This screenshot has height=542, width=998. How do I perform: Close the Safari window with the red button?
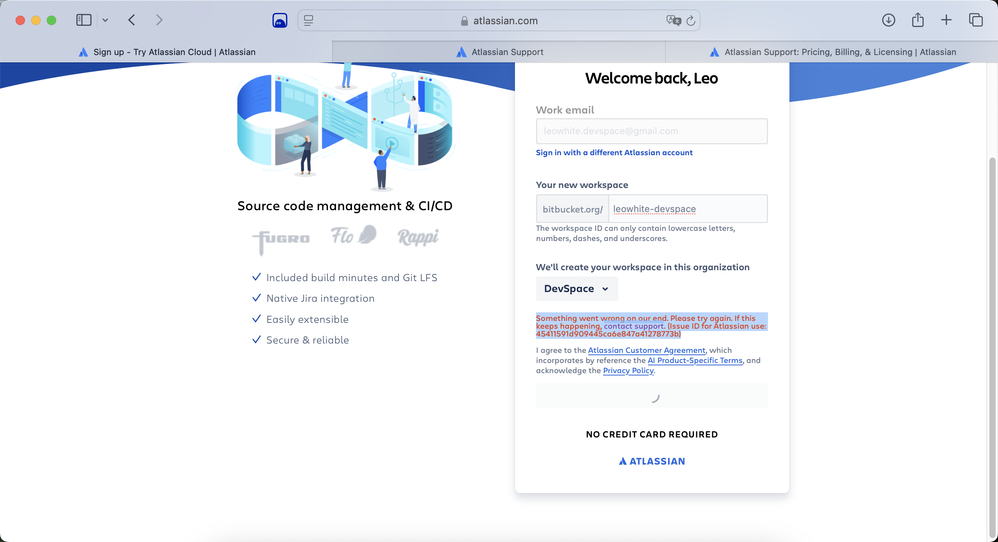(20, 20)
